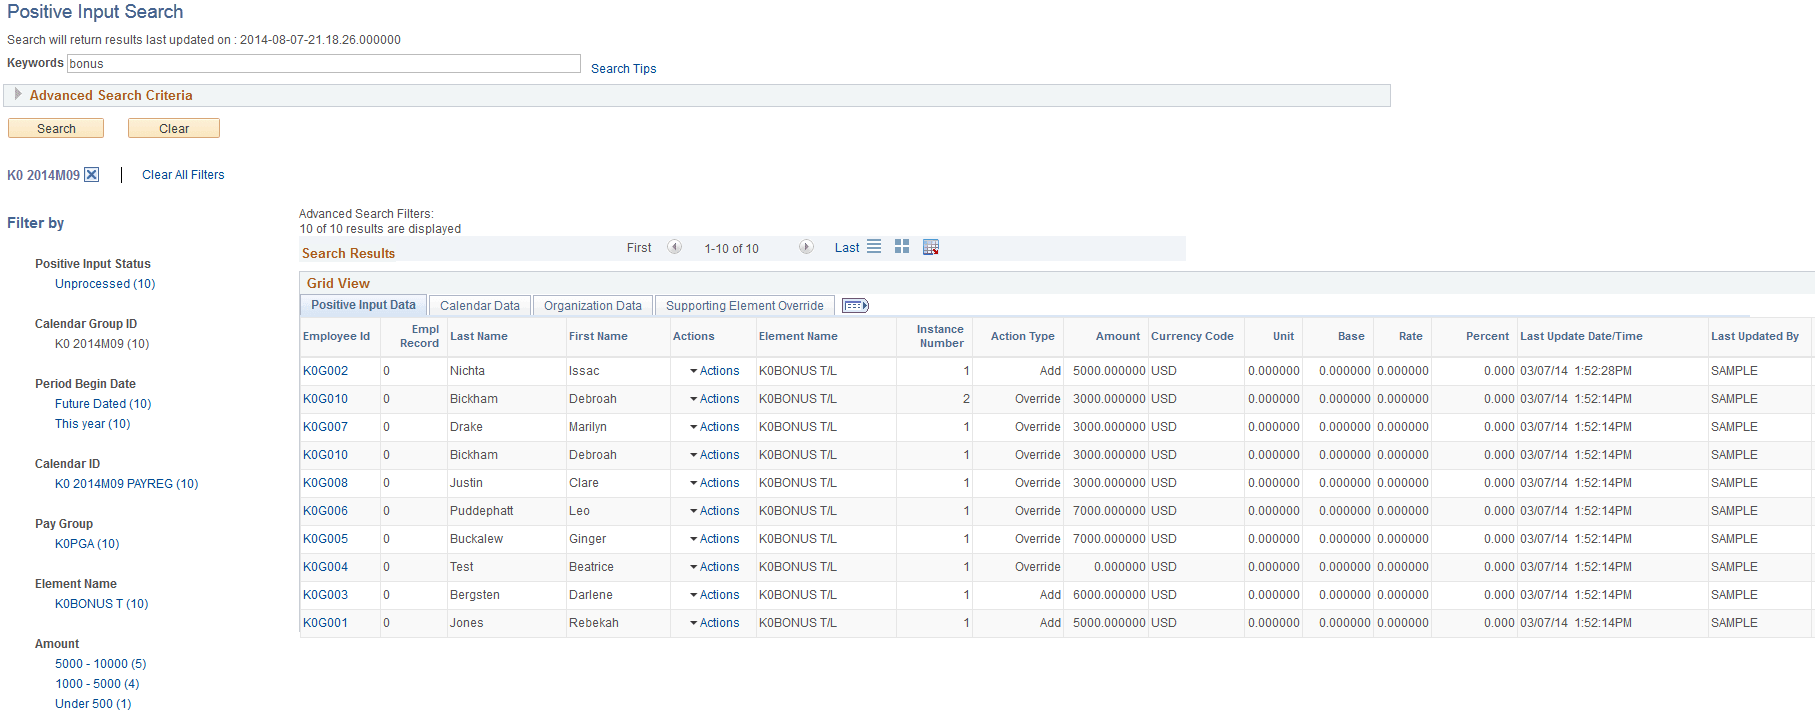Sort by Last Name column header
Screen dimensions: 1815x714
[479, 336]
